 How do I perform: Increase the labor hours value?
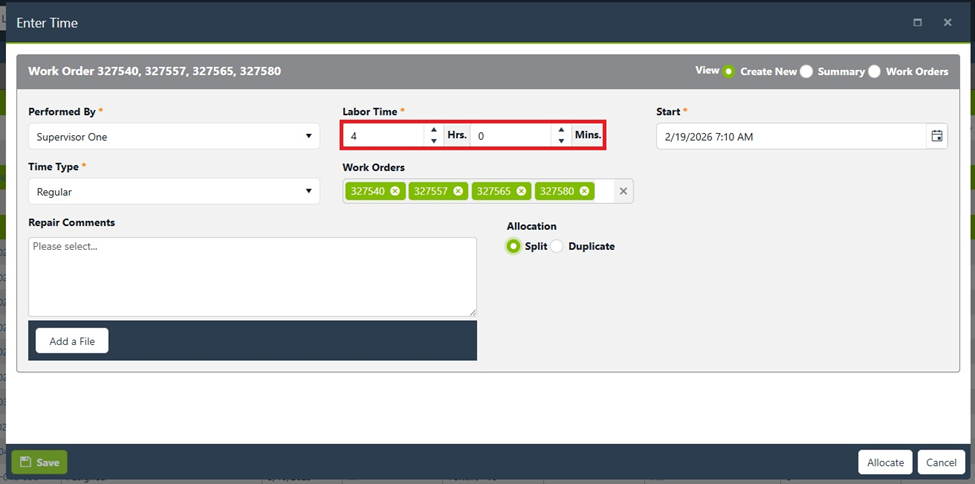click(x=433, y=130)
